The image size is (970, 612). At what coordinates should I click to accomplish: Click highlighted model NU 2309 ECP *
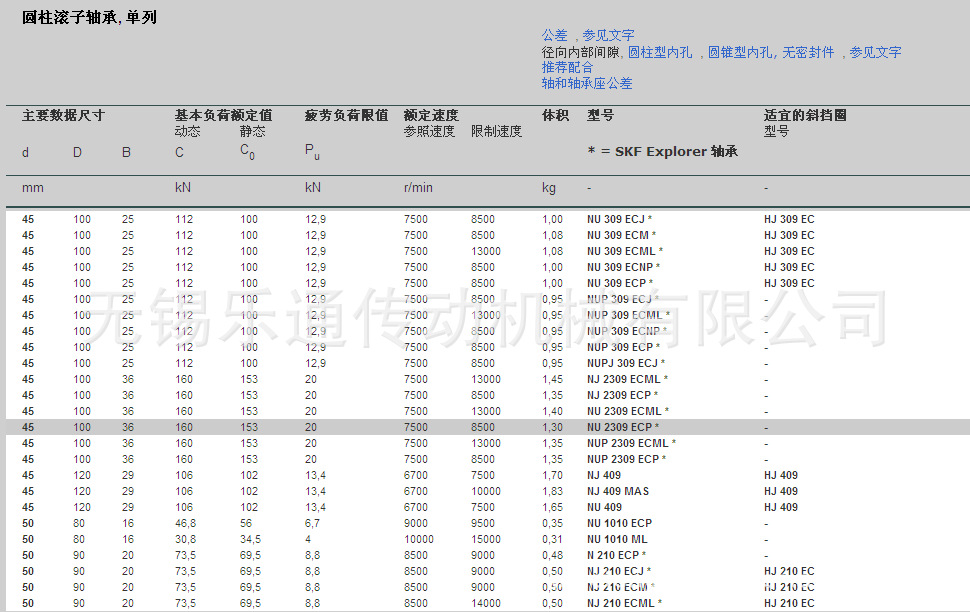(623, 427)
